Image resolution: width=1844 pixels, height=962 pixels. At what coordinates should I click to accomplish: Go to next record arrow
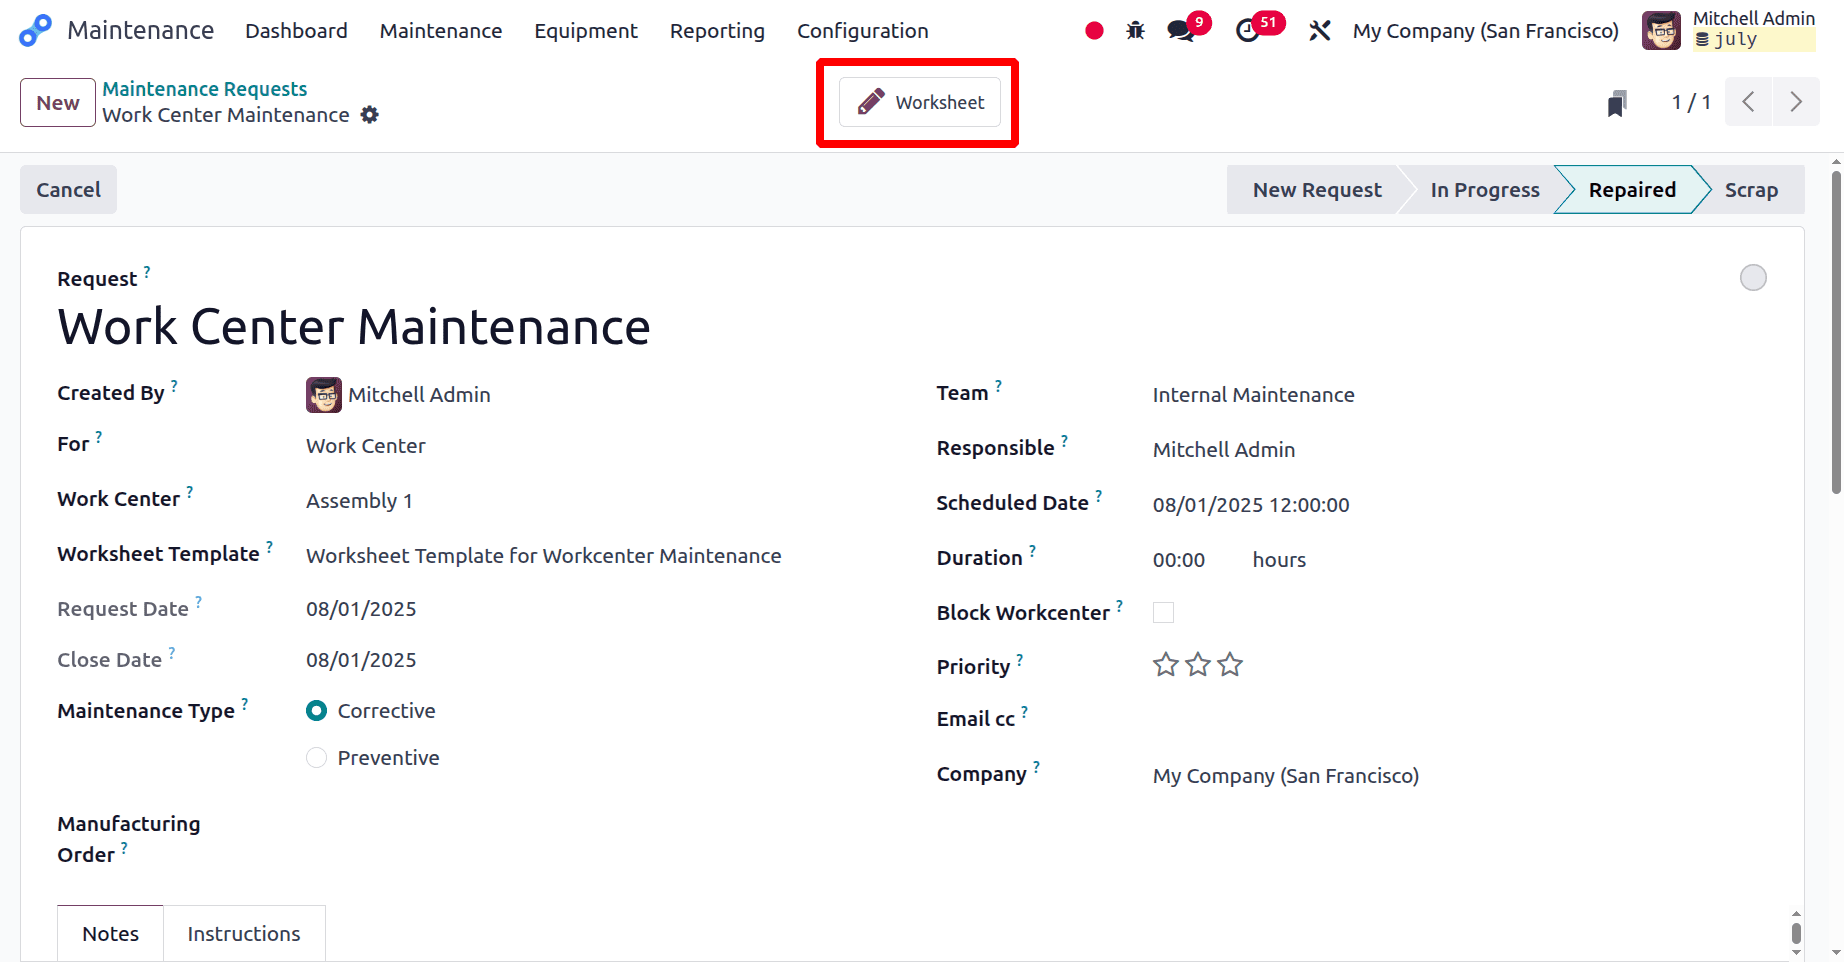1796,102
